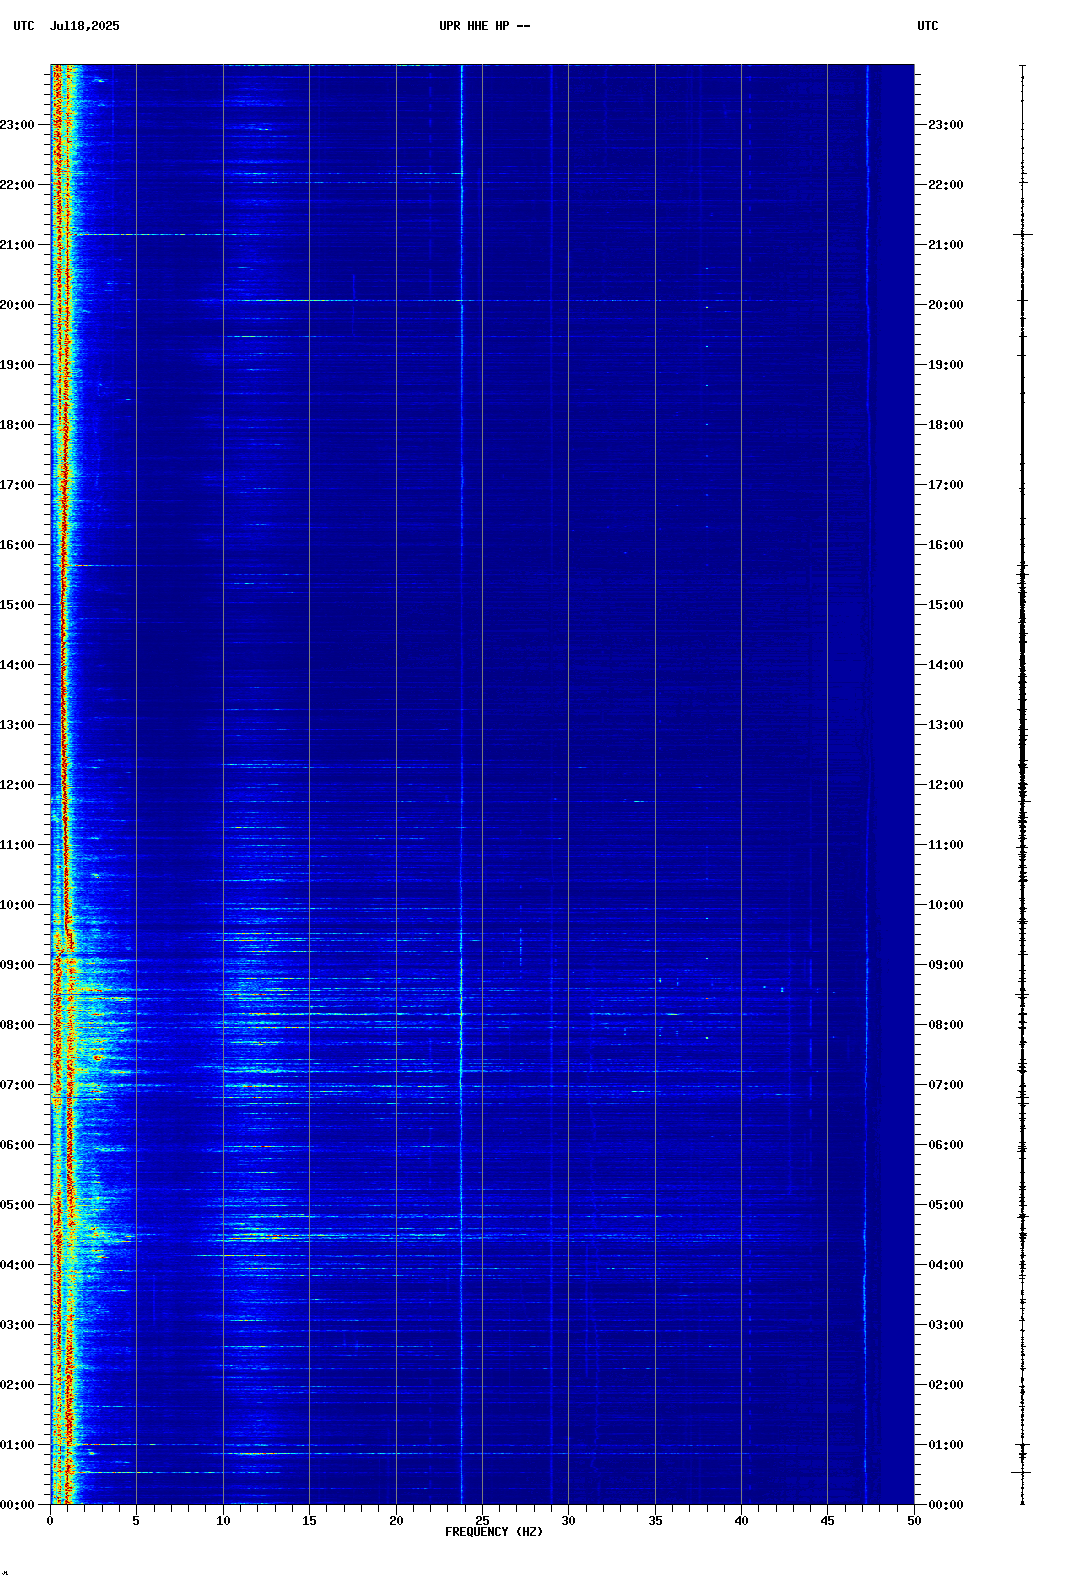
Task: Click the left-axis 19:00 time label
Action: [x=17, y=365]
